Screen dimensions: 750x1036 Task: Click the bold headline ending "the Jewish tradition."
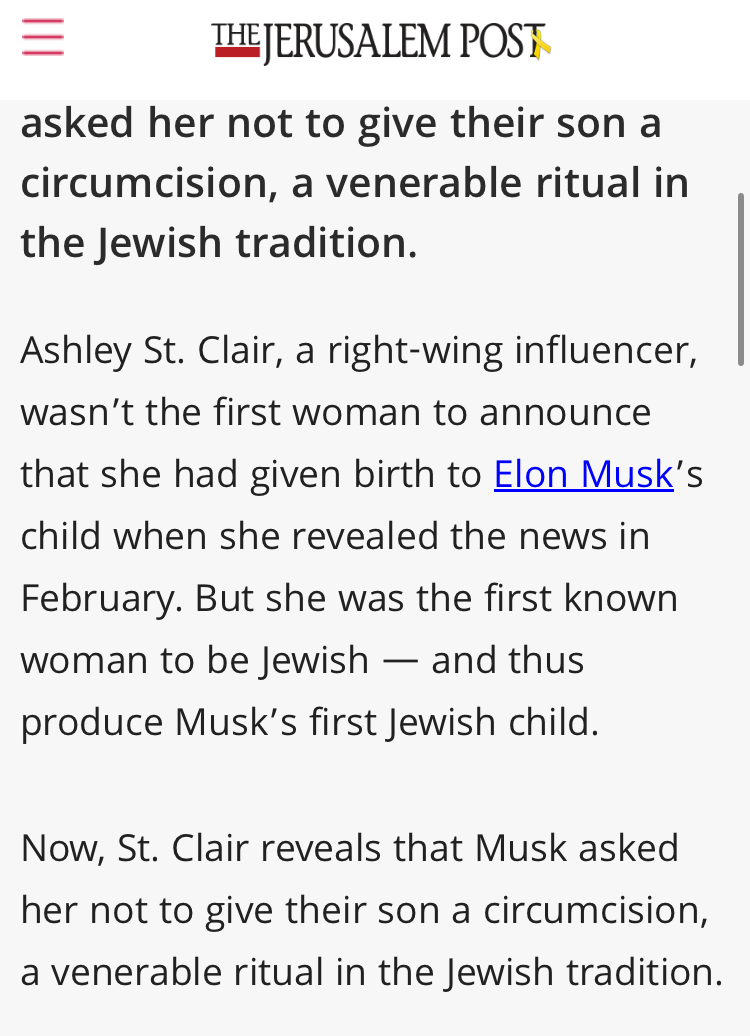(x=355, y=183)
